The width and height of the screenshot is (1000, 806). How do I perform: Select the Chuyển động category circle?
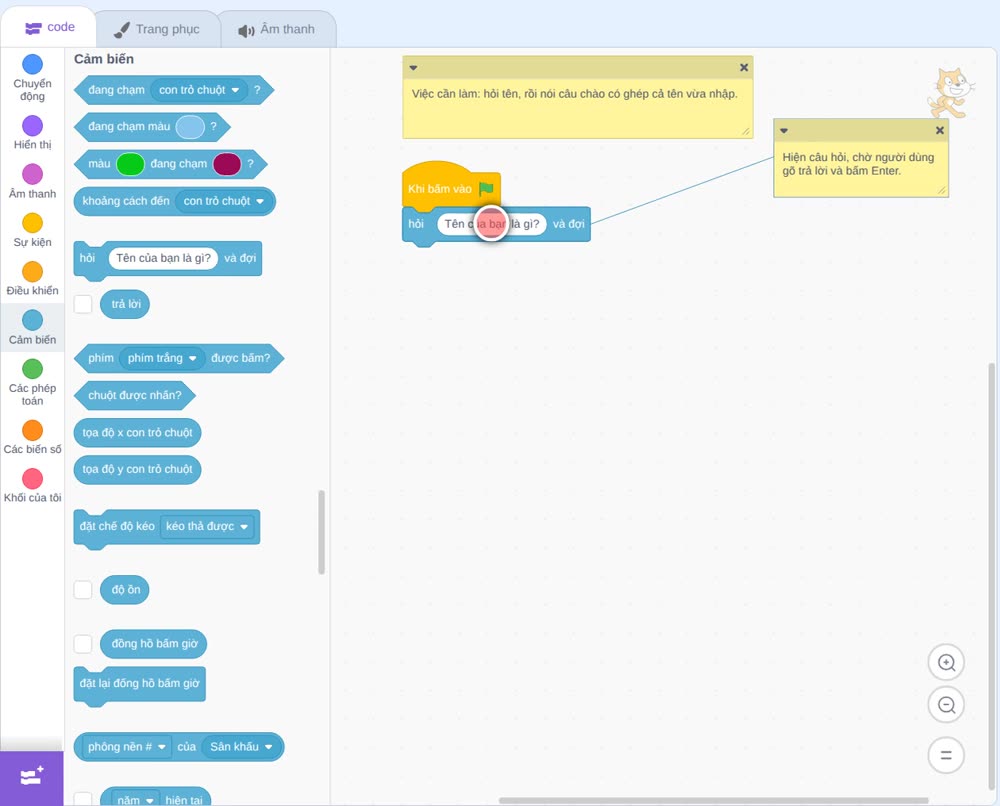point(33,64)
